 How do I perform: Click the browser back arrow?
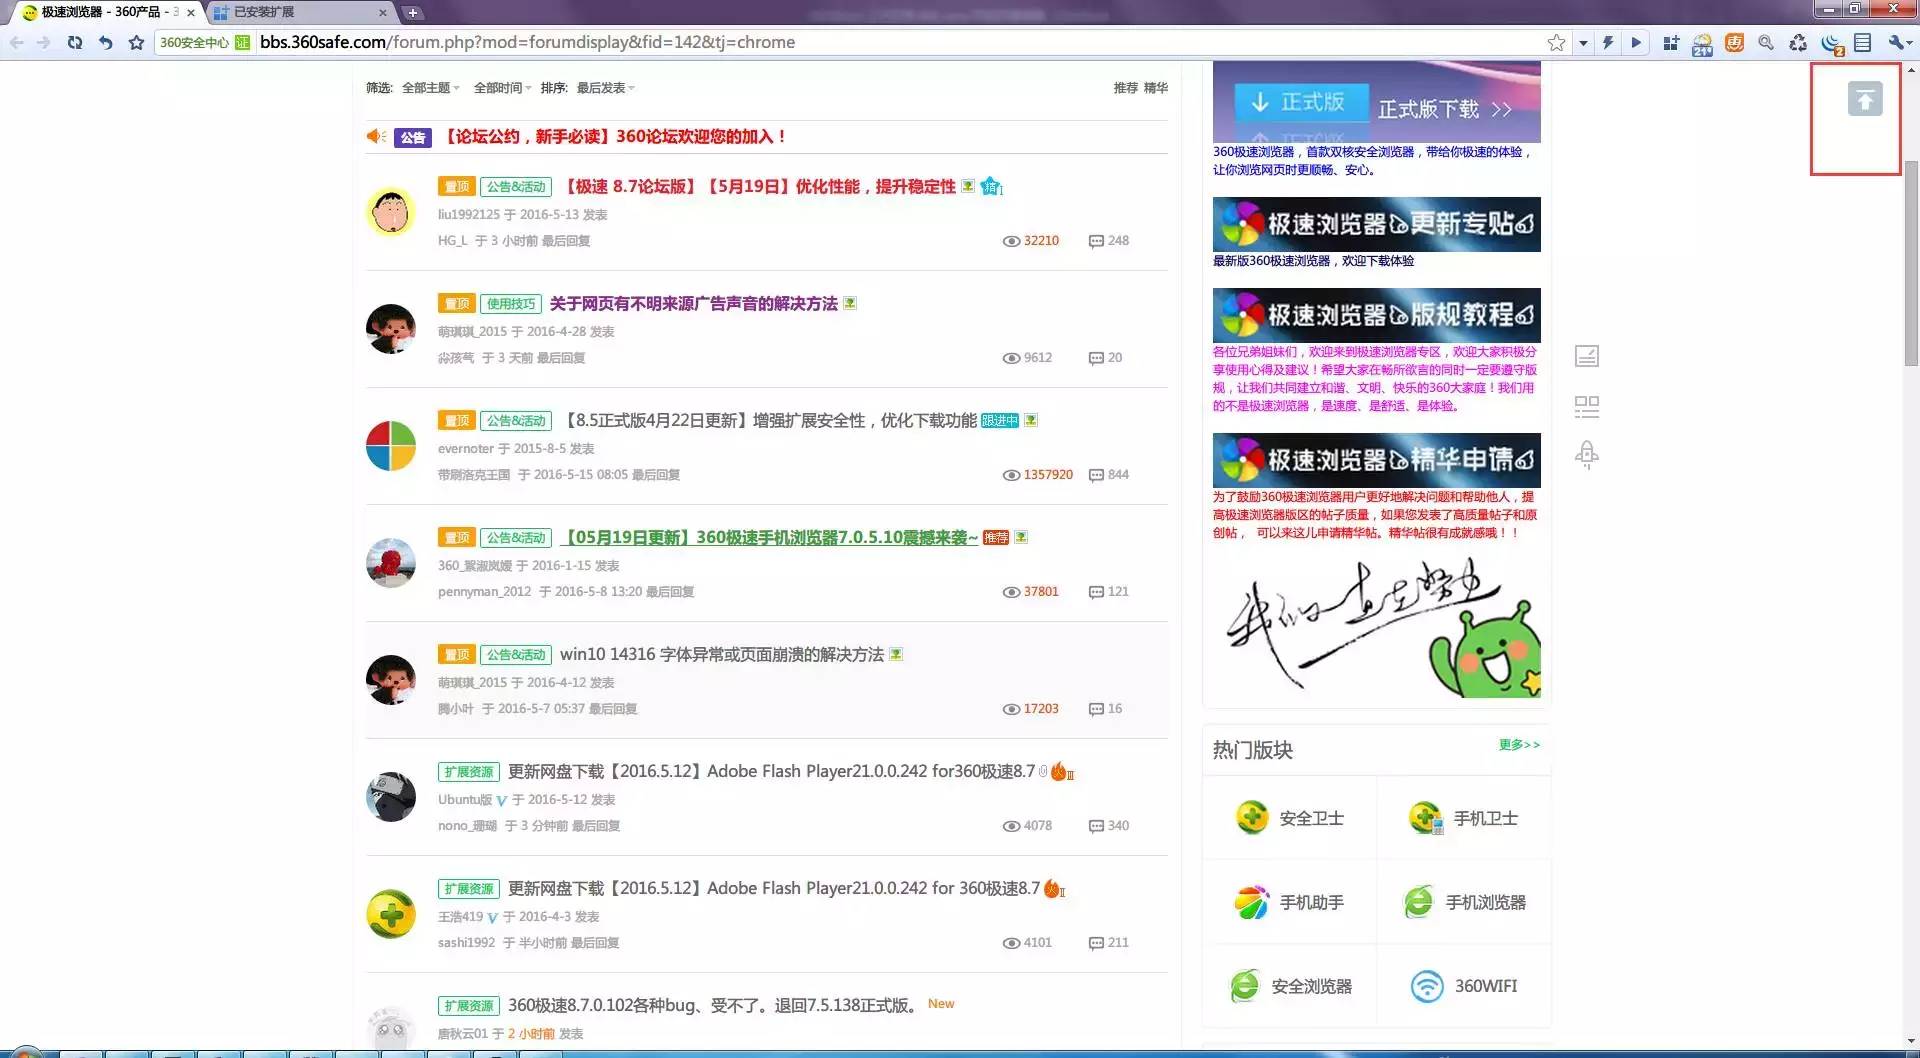[16, 43]
